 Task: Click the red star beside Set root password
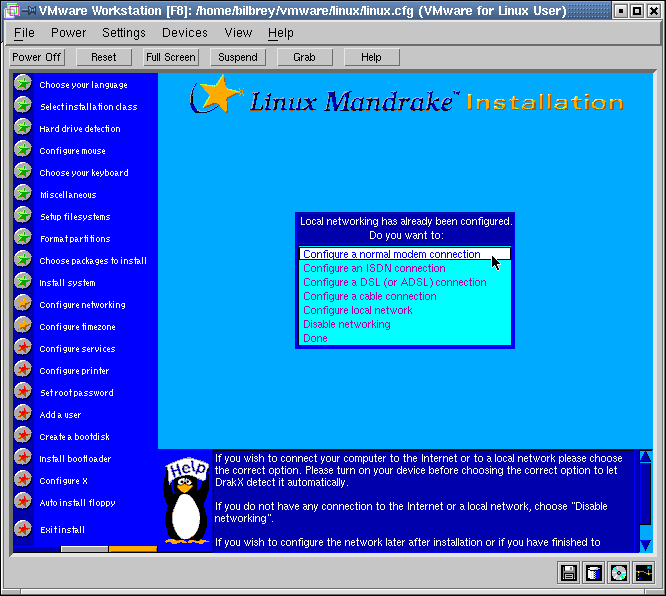click(23, 392)
